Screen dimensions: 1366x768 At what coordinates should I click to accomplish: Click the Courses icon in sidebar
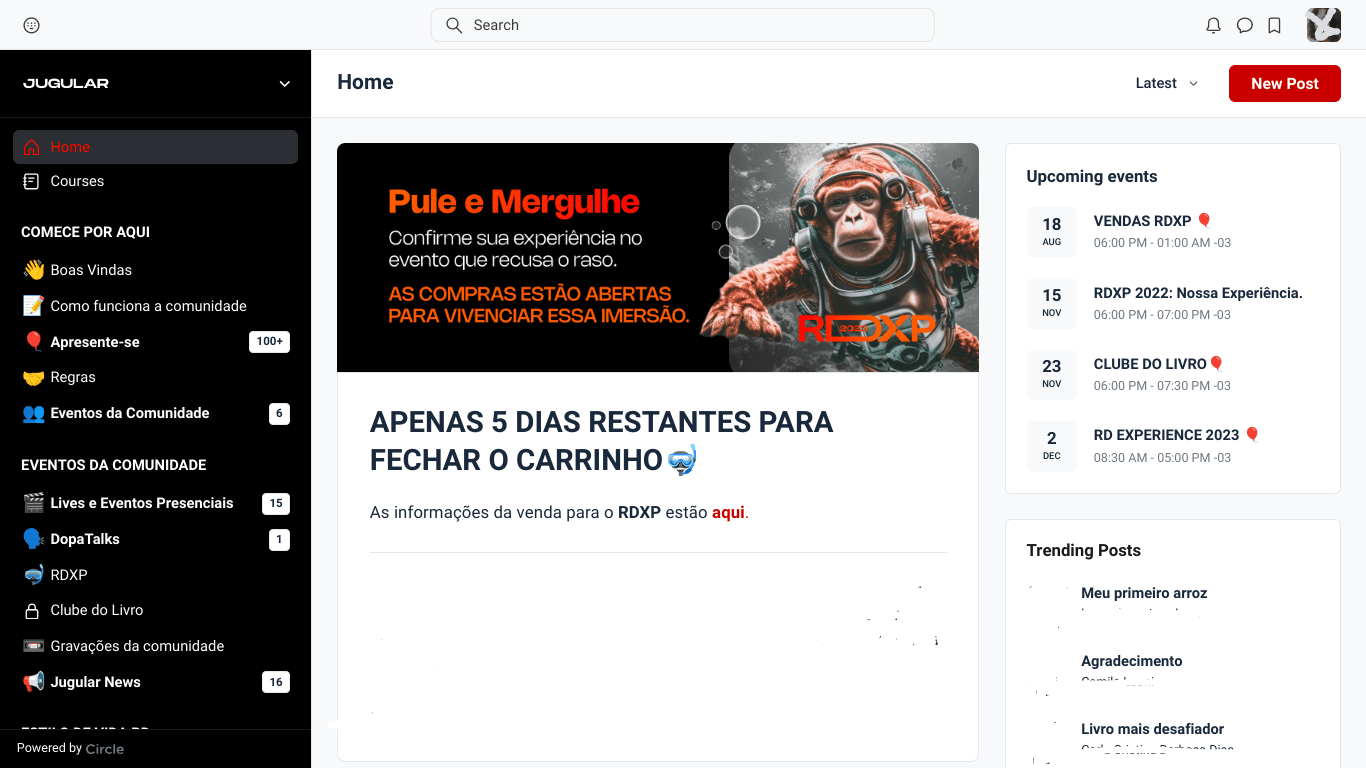tap(32, 181)
